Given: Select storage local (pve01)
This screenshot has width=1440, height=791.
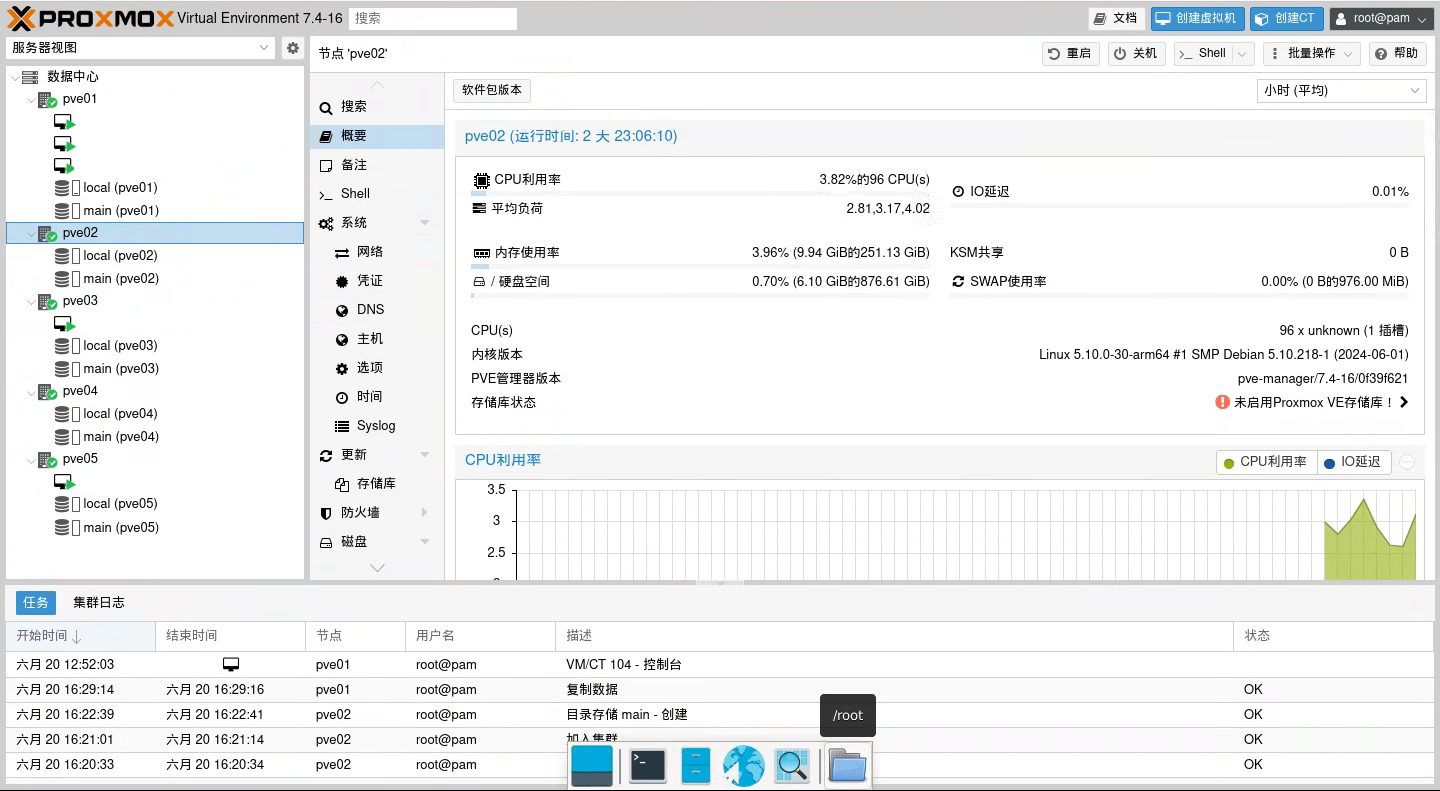Looking at the screenshot, I should click(x=120, y=188).
